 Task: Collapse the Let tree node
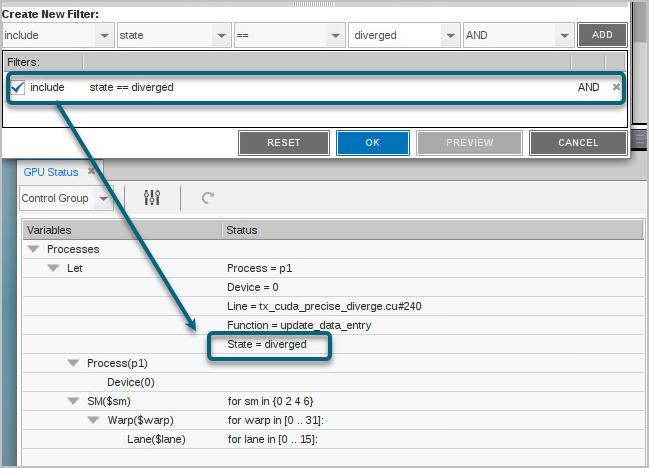coord(54,268)
